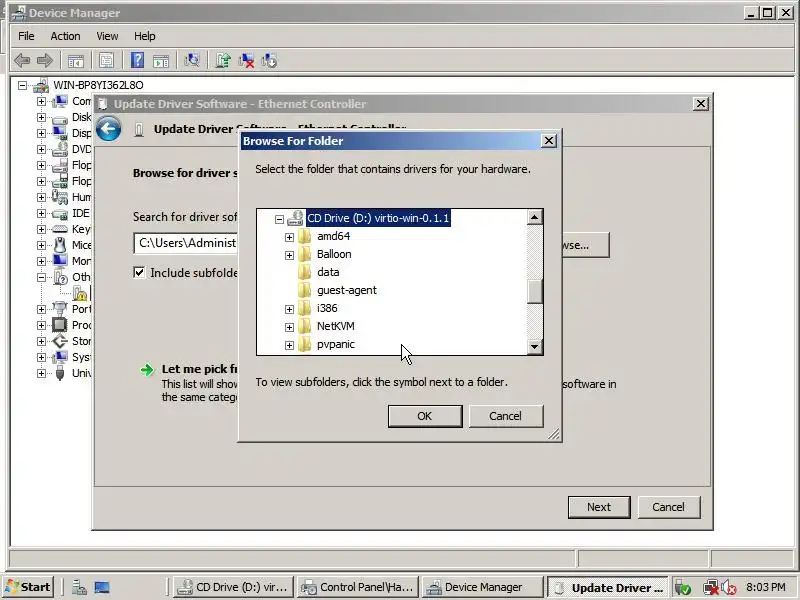Click the CD drive icon in folder tree
The height and width of the screenshot is (600, 800).
click(295, 218)
